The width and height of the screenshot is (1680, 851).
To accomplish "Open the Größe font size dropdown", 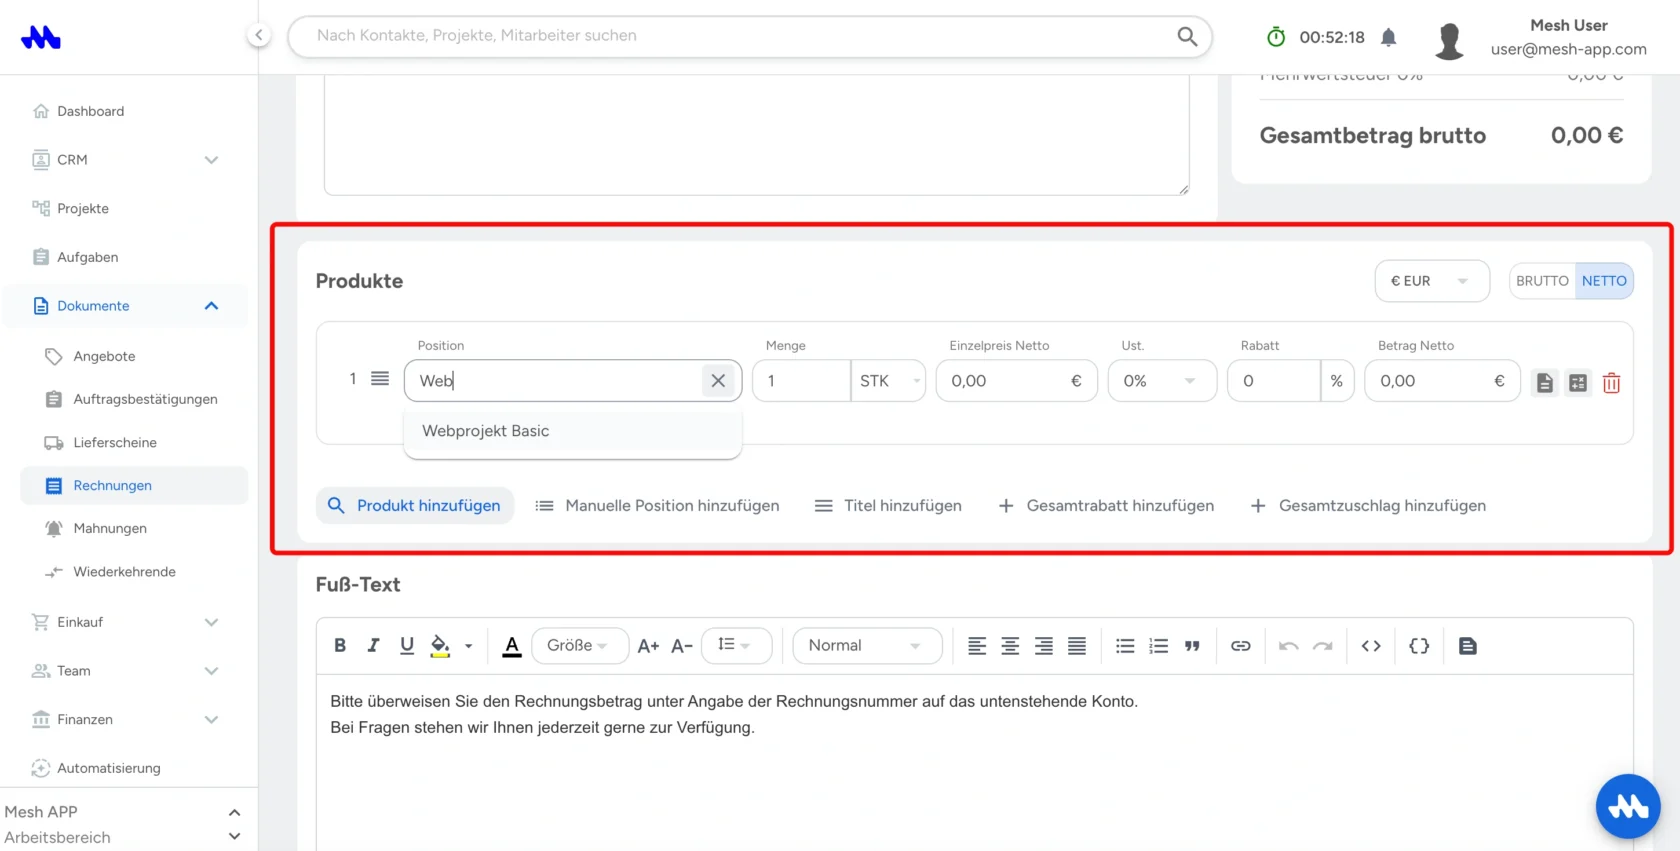I will (x=580, y=646).
